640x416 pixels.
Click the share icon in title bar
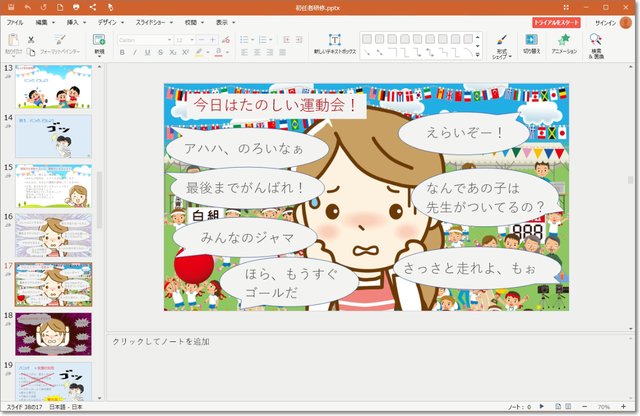(x=92, y=7)
